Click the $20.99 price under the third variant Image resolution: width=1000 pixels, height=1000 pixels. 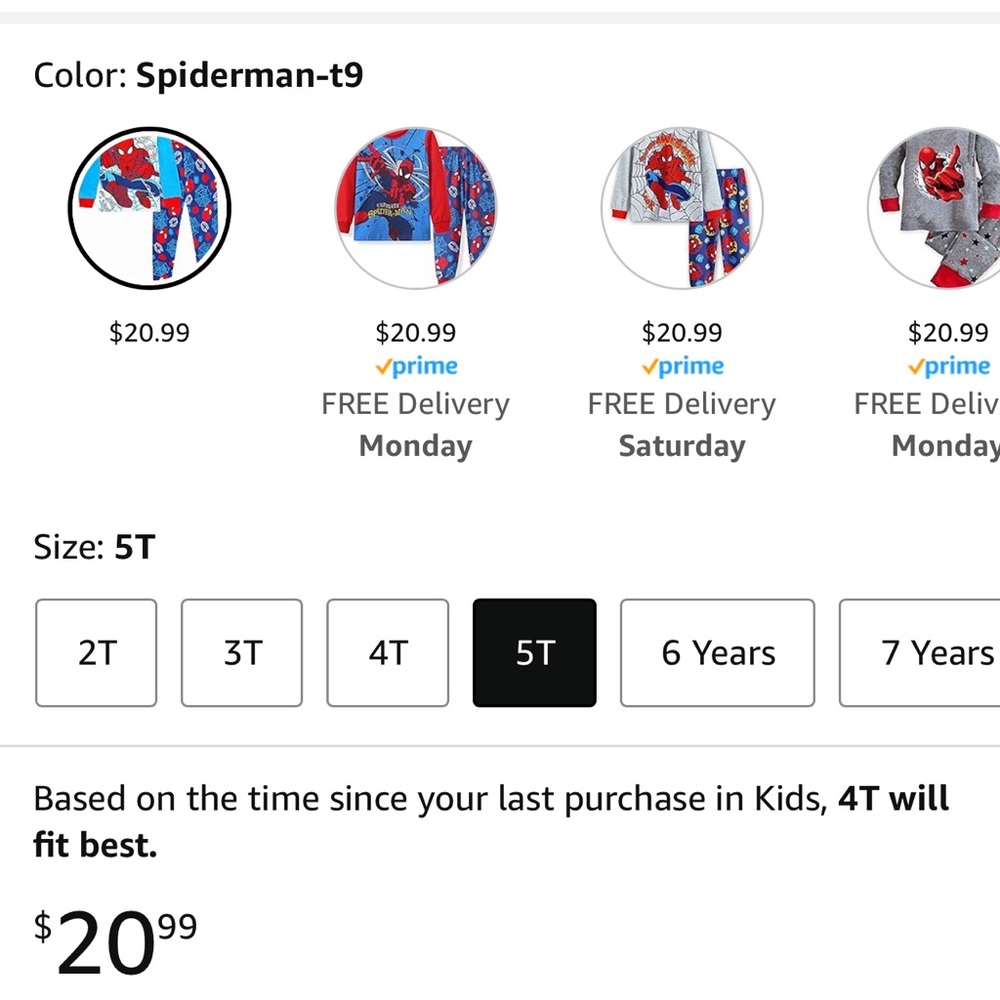(682, 332)
